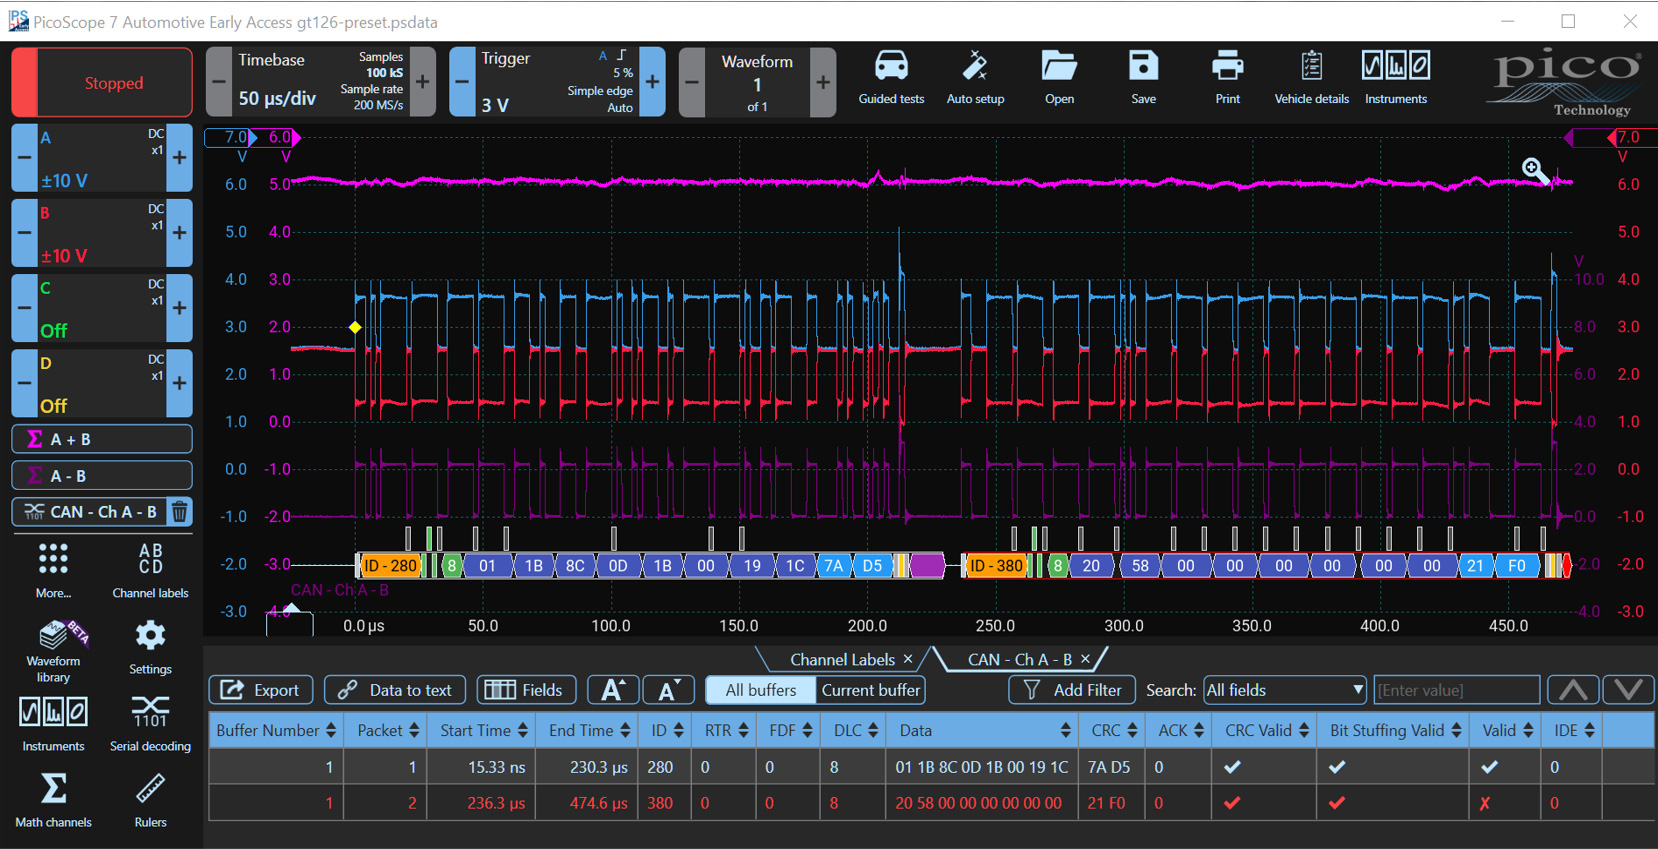The height and width of the screenshot is (849, 1658).
Task: Select All buffers view
Action: (760, 690)
